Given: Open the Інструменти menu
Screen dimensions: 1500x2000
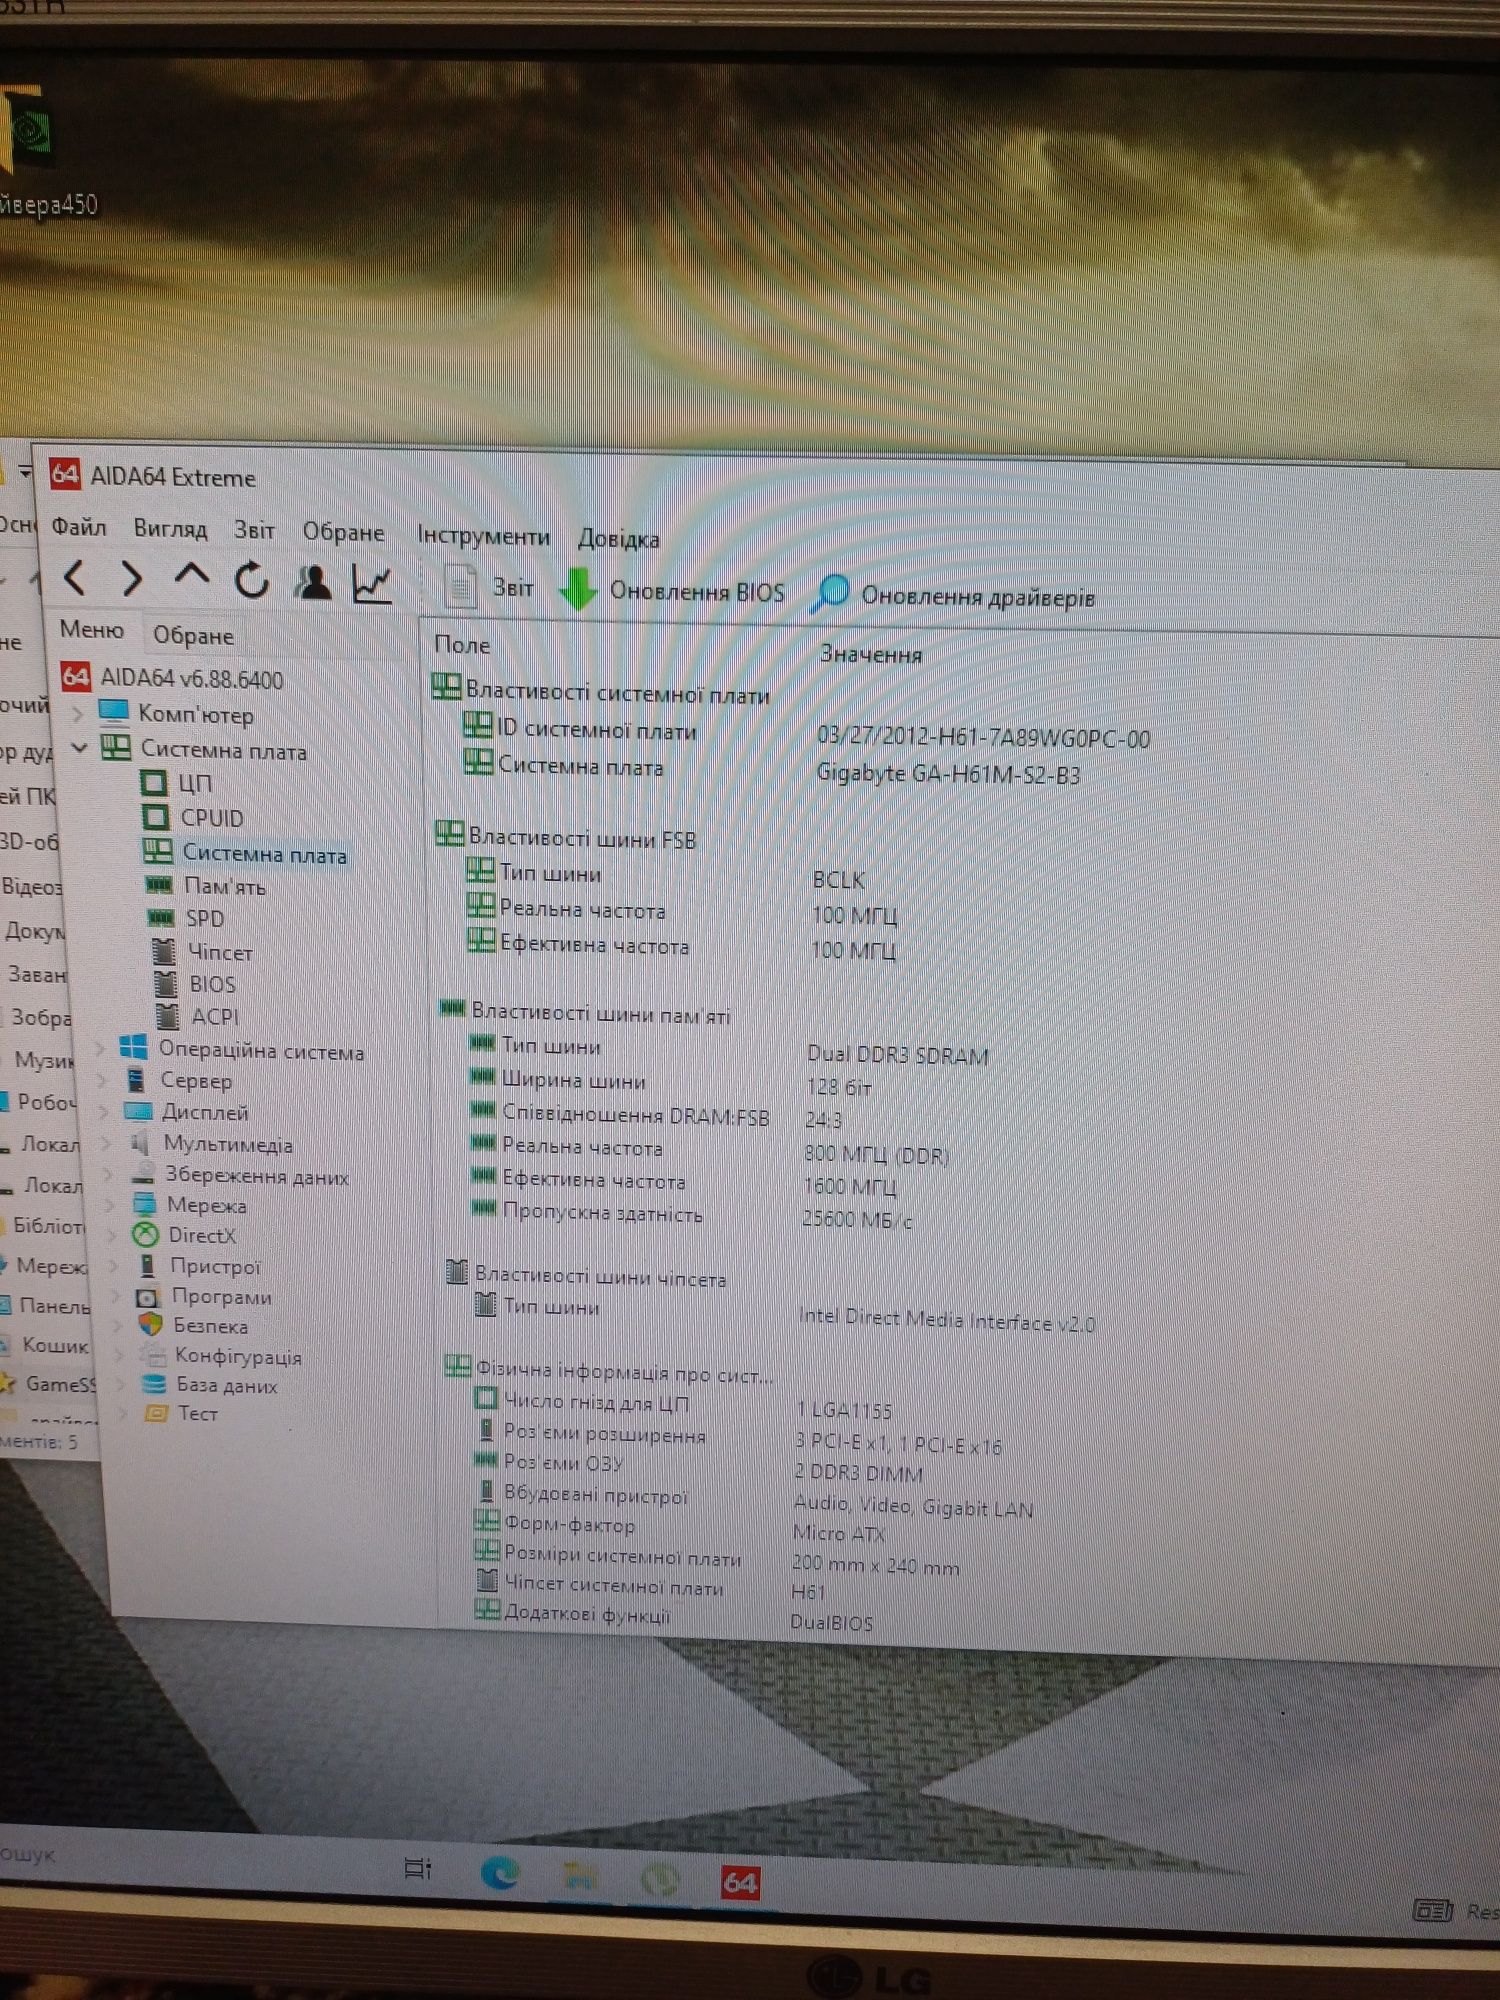Looking at the screenshot, I should tap(483, 536).
